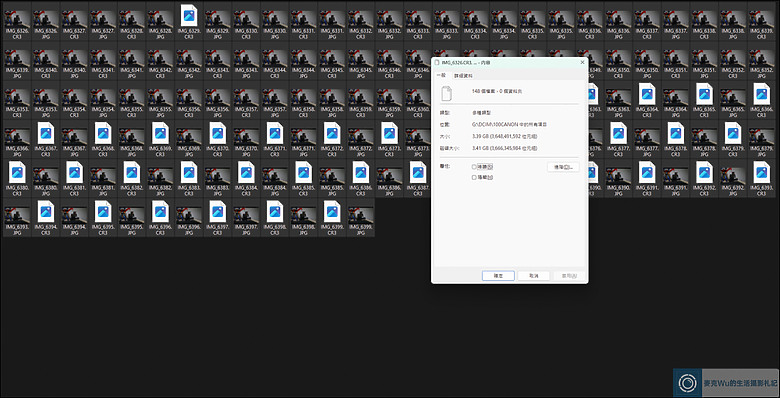780x398 pixels.
Task: Pick the IMG_6339.JPG thumbnail
Action: pyautogui.click(x=17, y=58)
